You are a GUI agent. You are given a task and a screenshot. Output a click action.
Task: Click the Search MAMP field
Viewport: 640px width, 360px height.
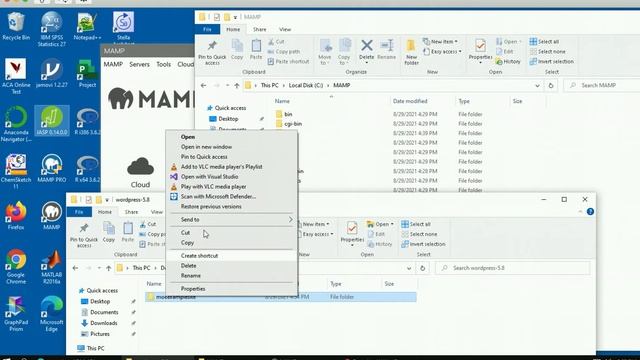coord(602,85)
